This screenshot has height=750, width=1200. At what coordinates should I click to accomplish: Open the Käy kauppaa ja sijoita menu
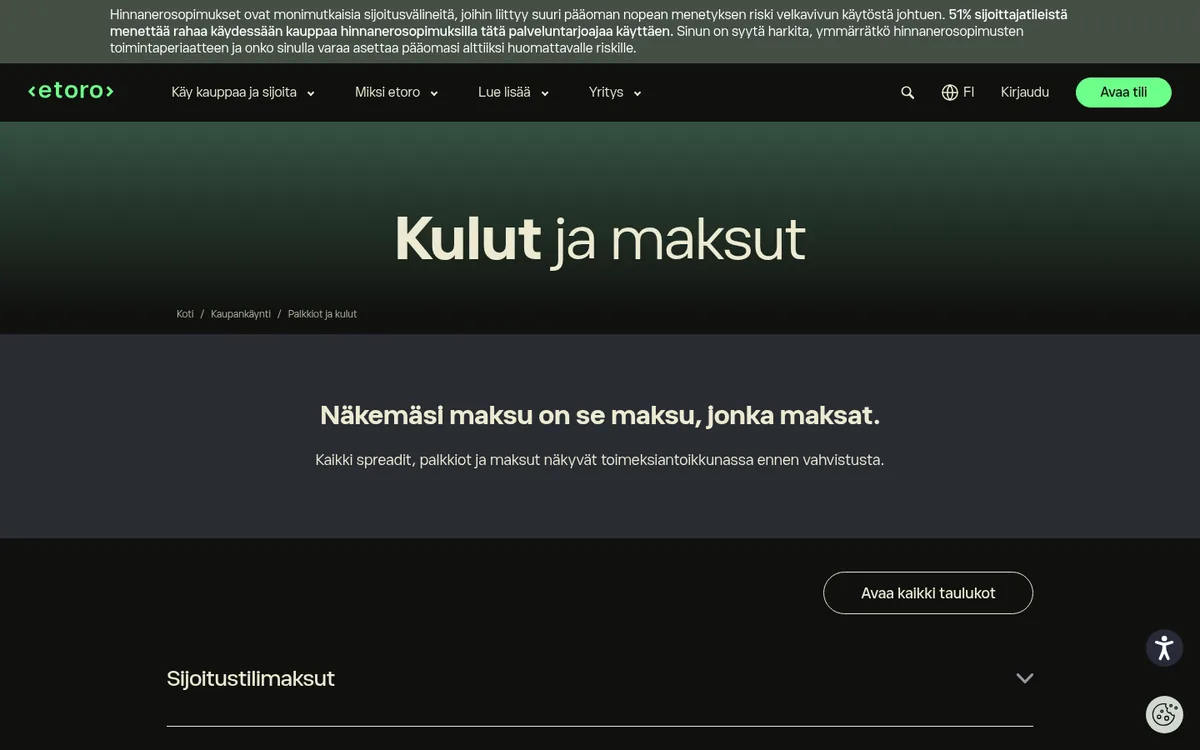243,92
